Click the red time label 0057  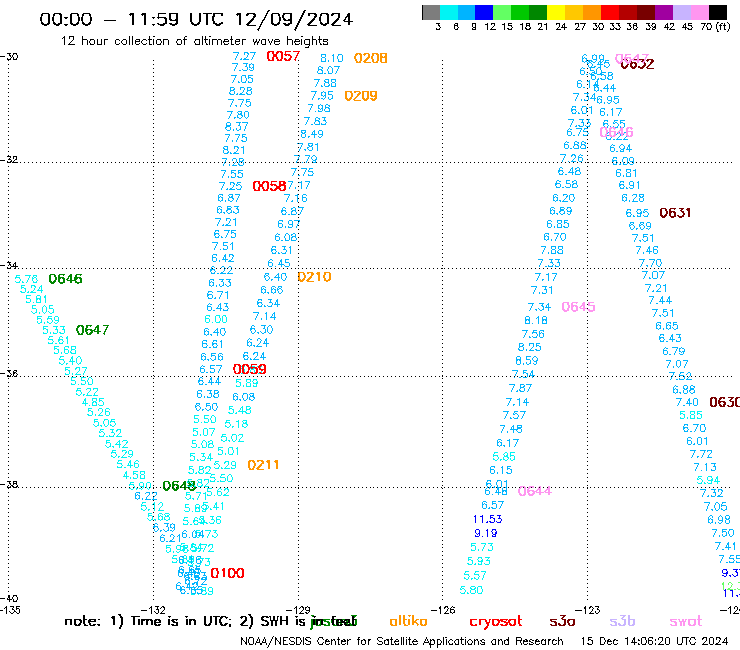tap(283, 56)
